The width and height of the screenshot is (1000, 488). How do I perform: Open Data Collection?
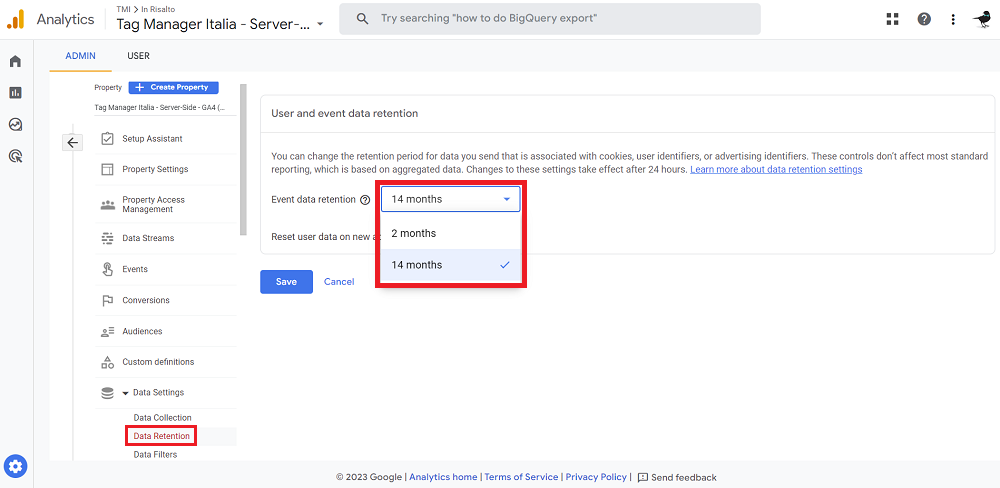pyautogui.click(x=163, y=417)
